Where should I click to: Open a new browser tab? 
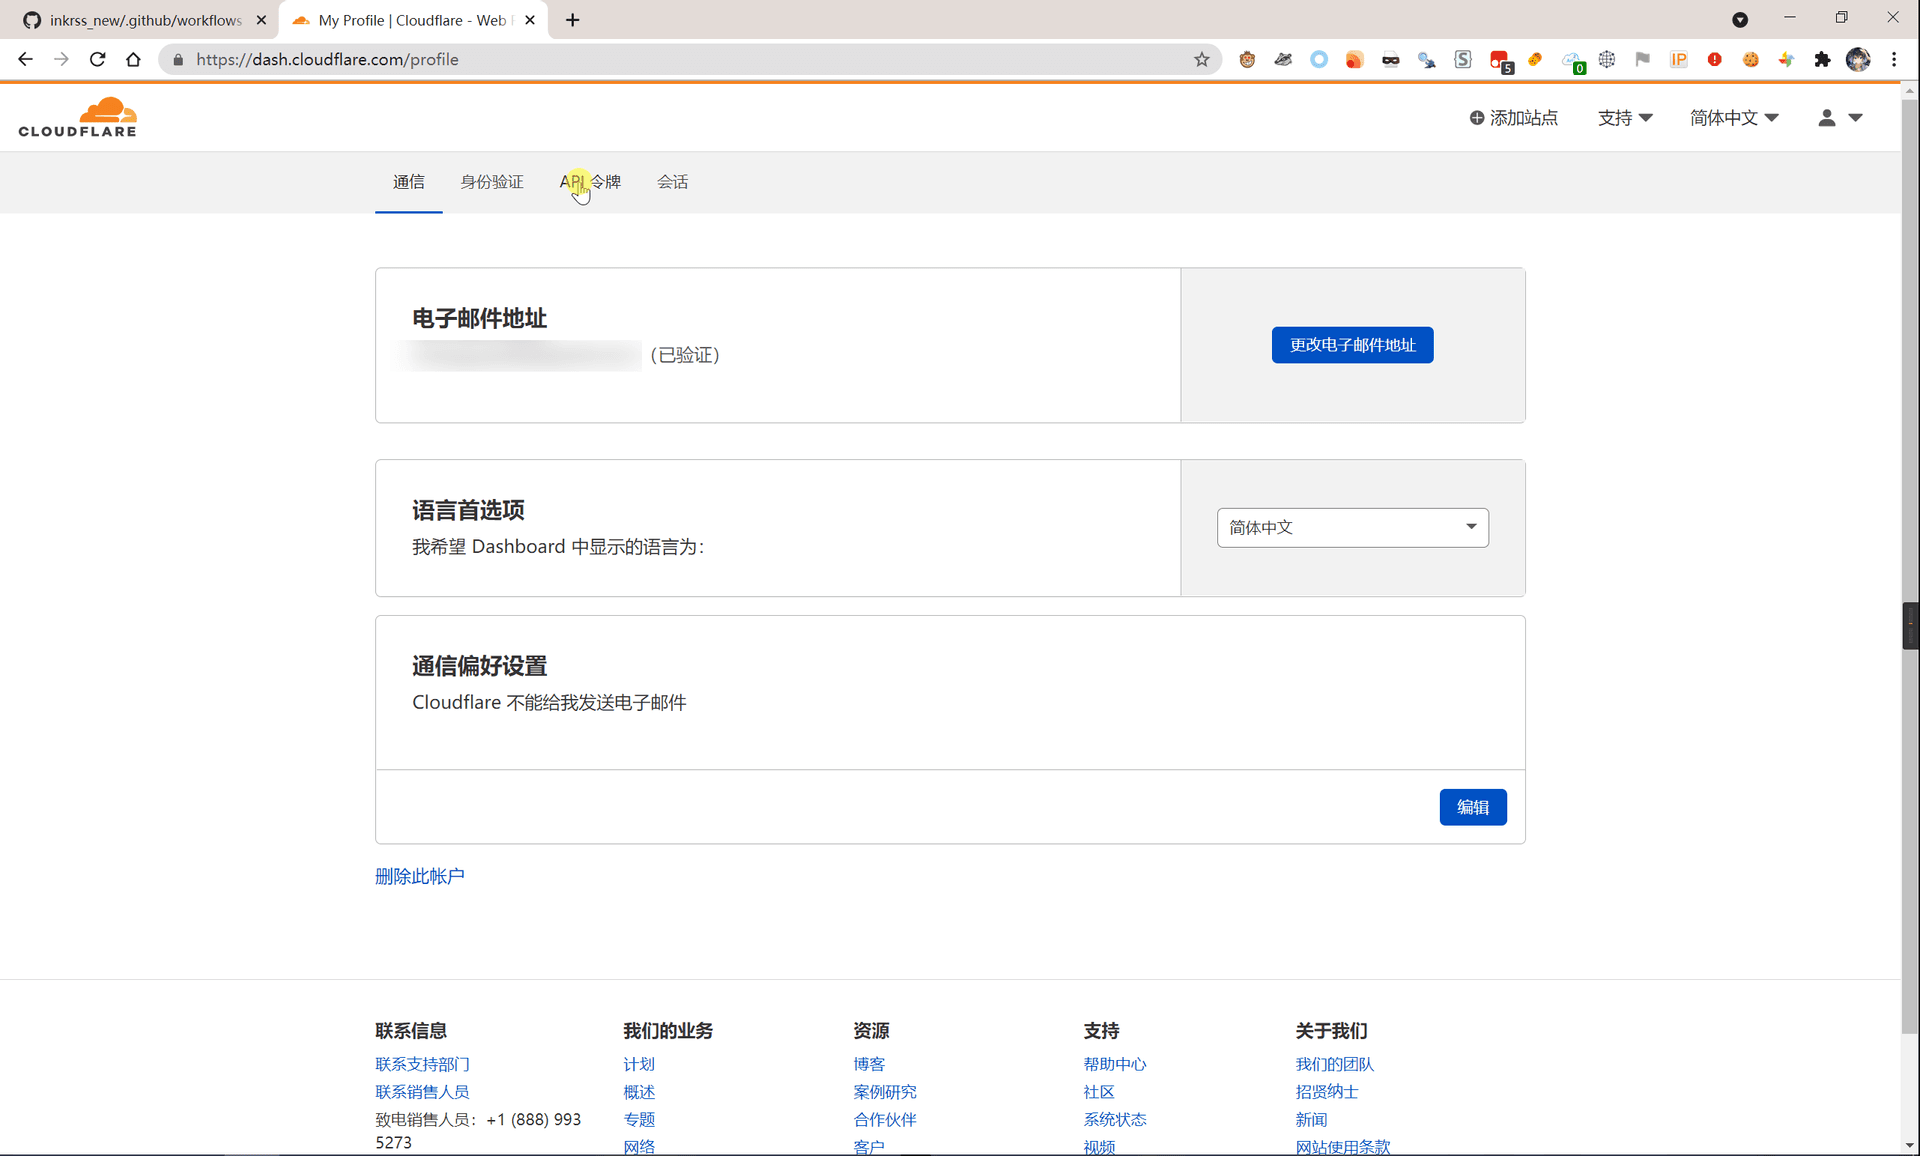tap(572, 20)
